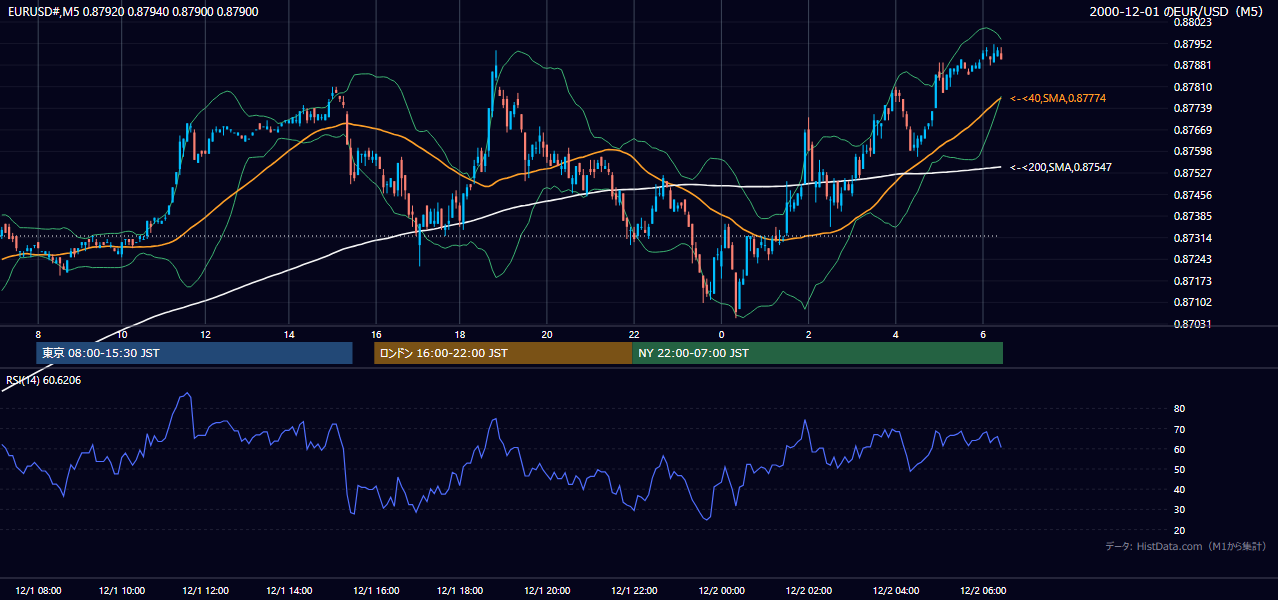Click the RSI(14) 60.6206 indicator label
Viewport: 1278px width, 600px height.
coord(43,380)
